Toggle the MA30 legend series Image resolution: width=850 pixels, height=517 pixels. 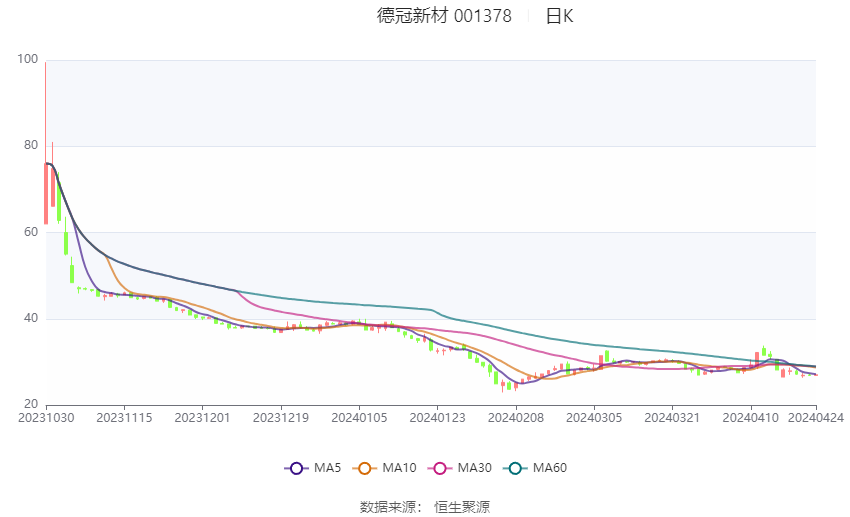click(460, 468)
